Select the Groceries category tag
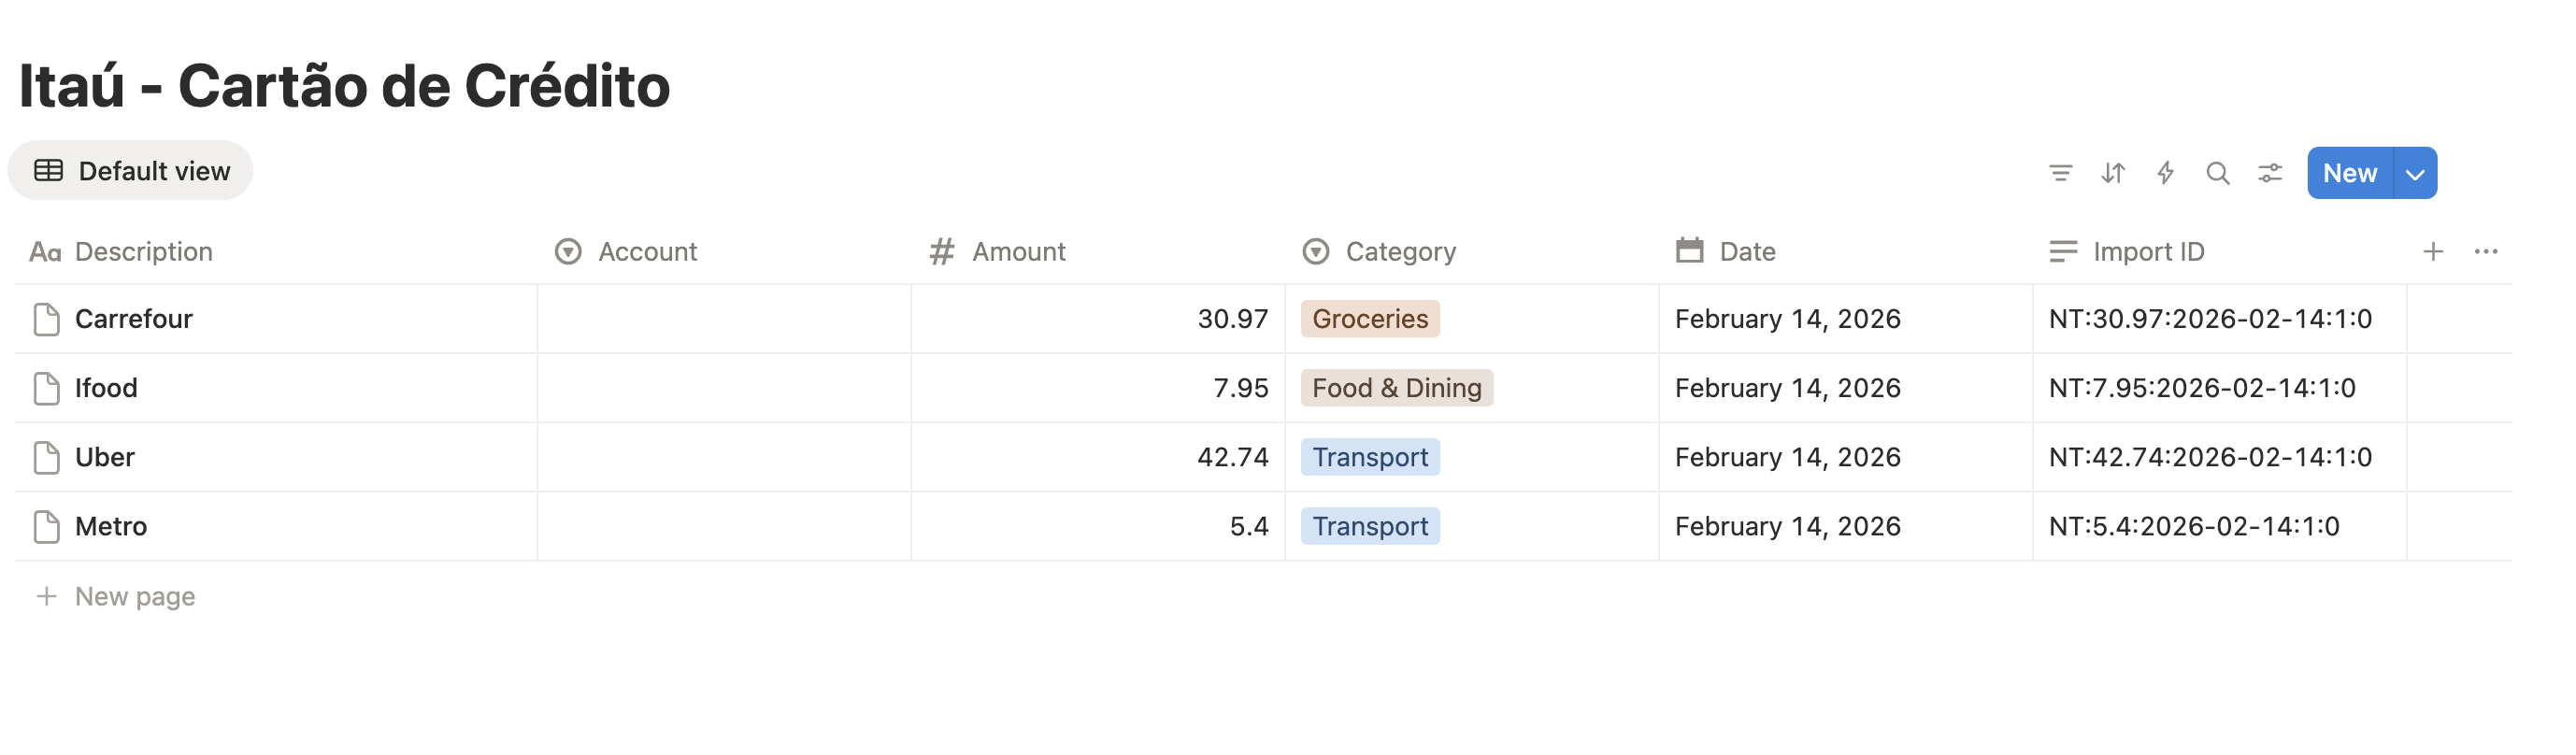Image resolution: width=2576 pixels, height=755 pixels. click(x=1369, y=319)
